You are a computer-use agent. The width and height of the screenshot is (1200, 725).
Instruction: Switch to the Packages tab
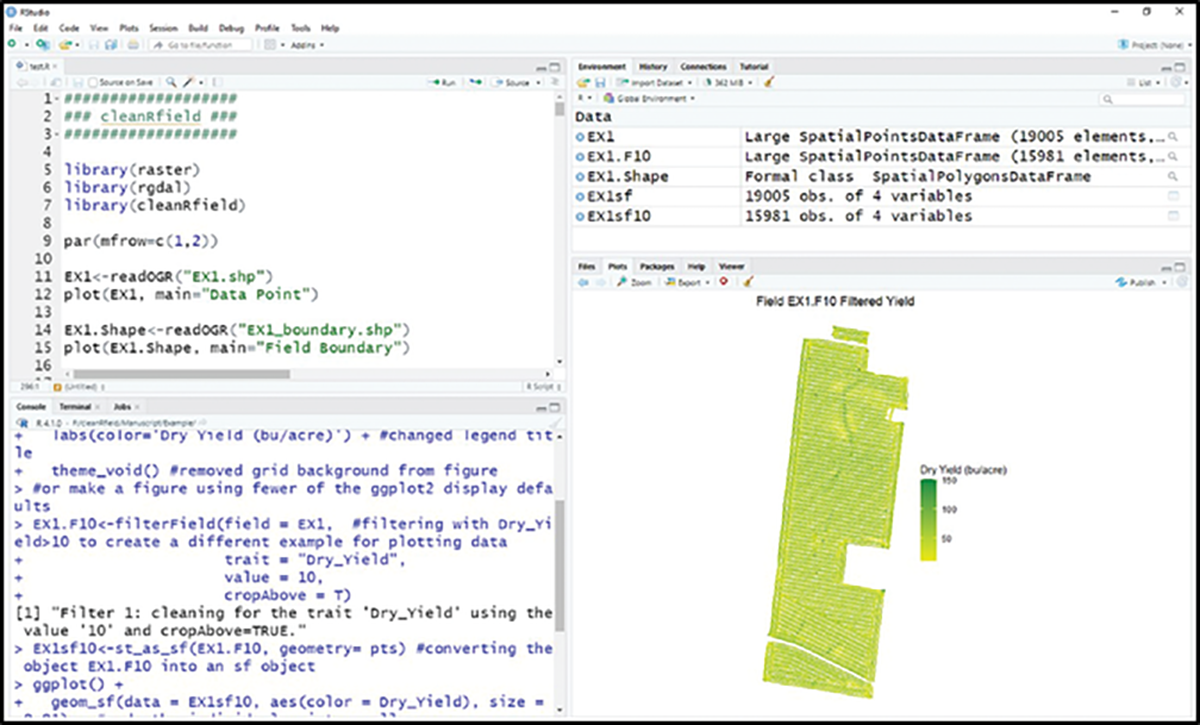click(x=657, y=267)
